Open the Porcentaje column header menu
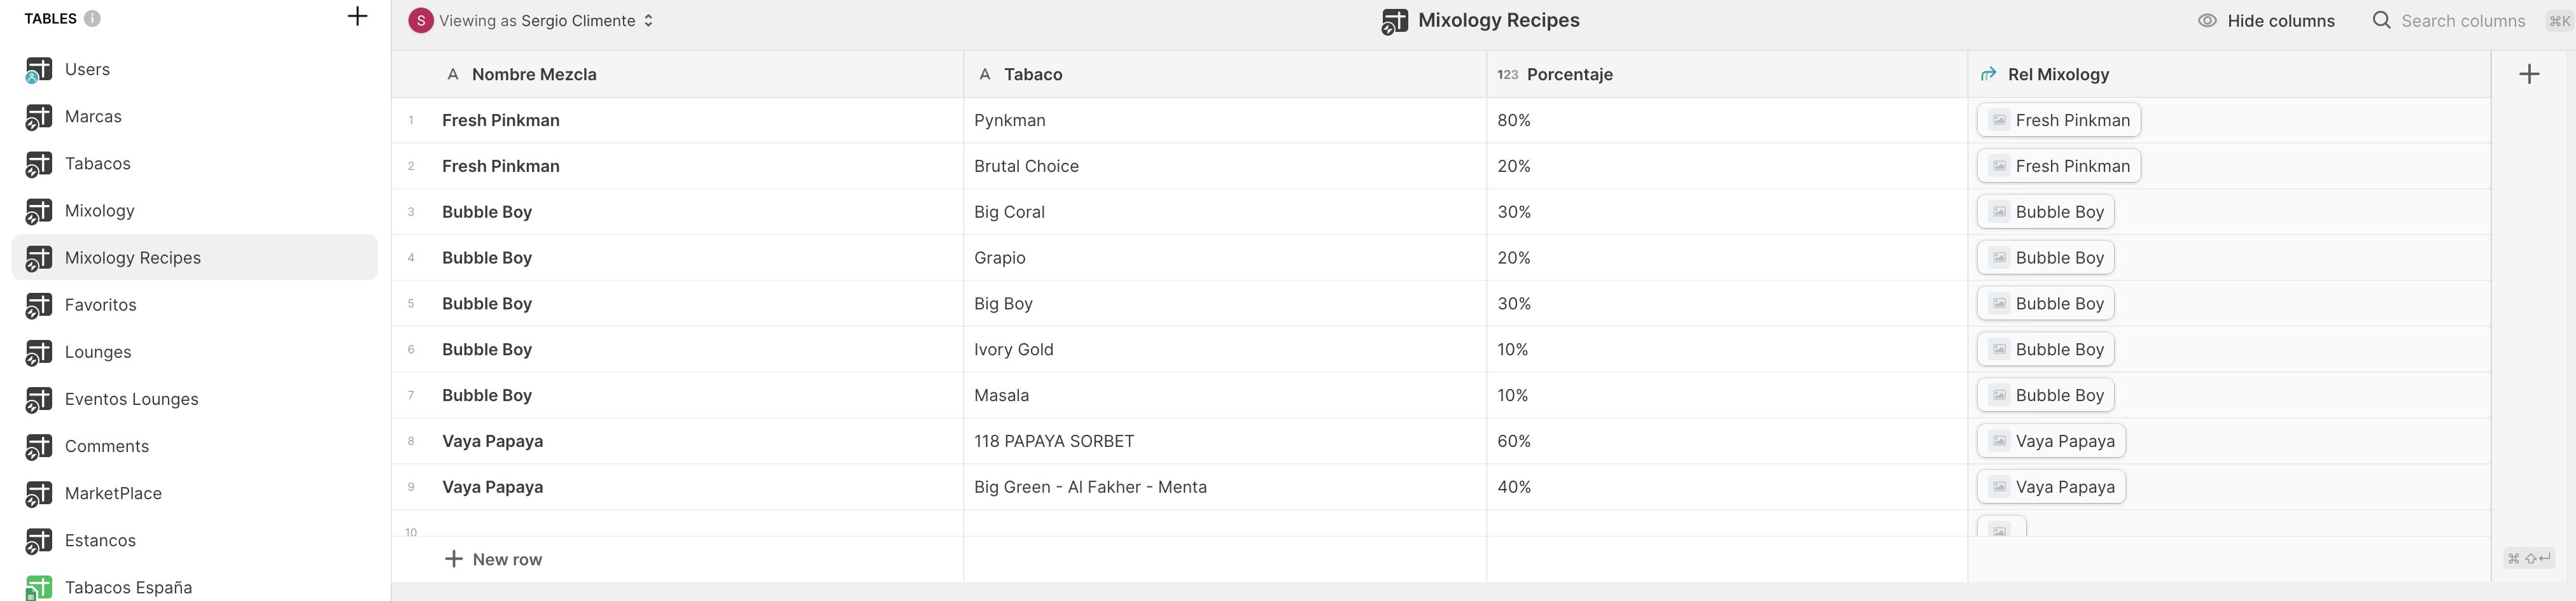Image resolution: width=2576 pixels, height=601 pixels. [1569, 74]
